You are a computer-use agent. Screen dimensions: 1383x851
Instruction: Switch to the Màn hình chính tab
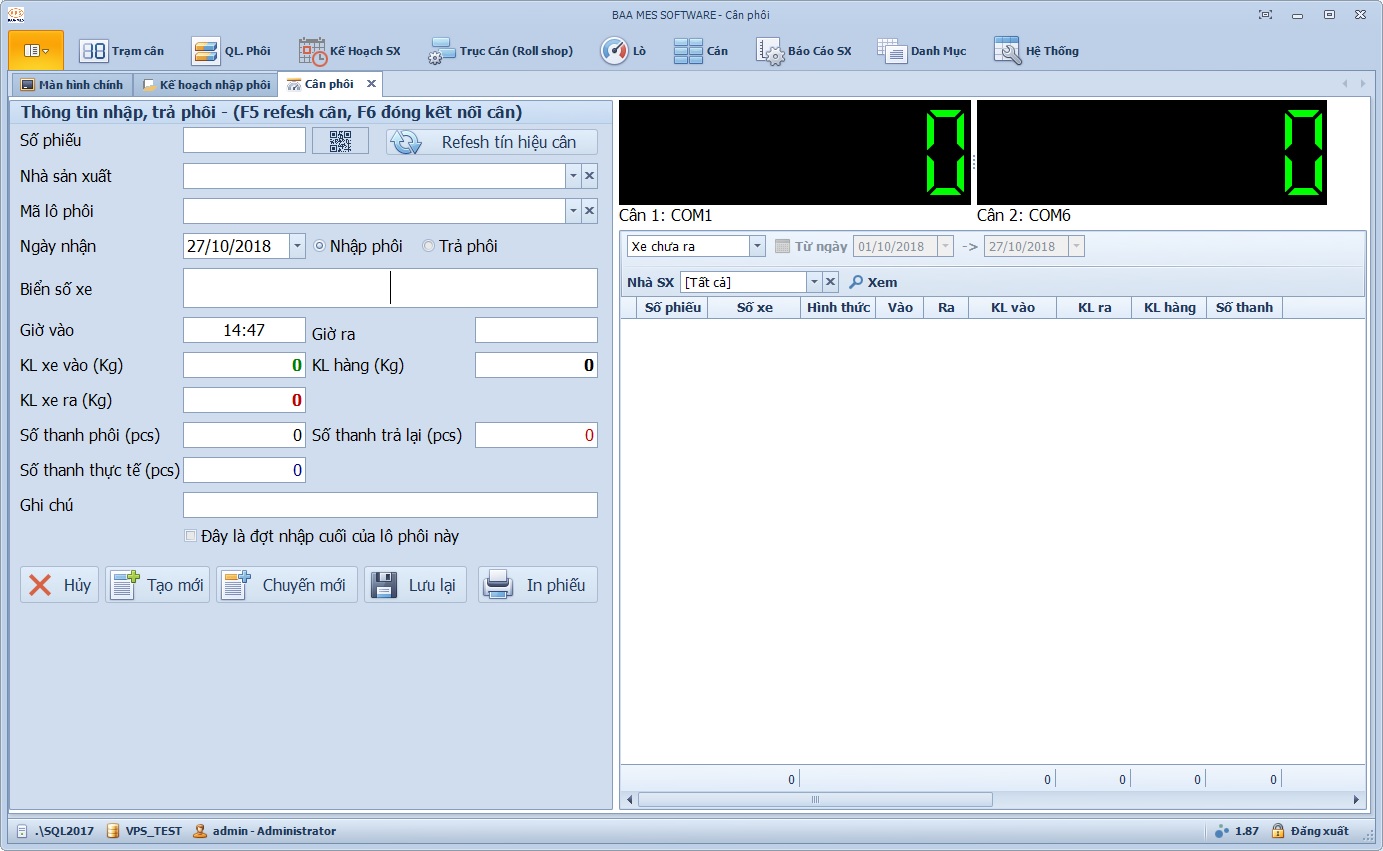pos(71,85)
